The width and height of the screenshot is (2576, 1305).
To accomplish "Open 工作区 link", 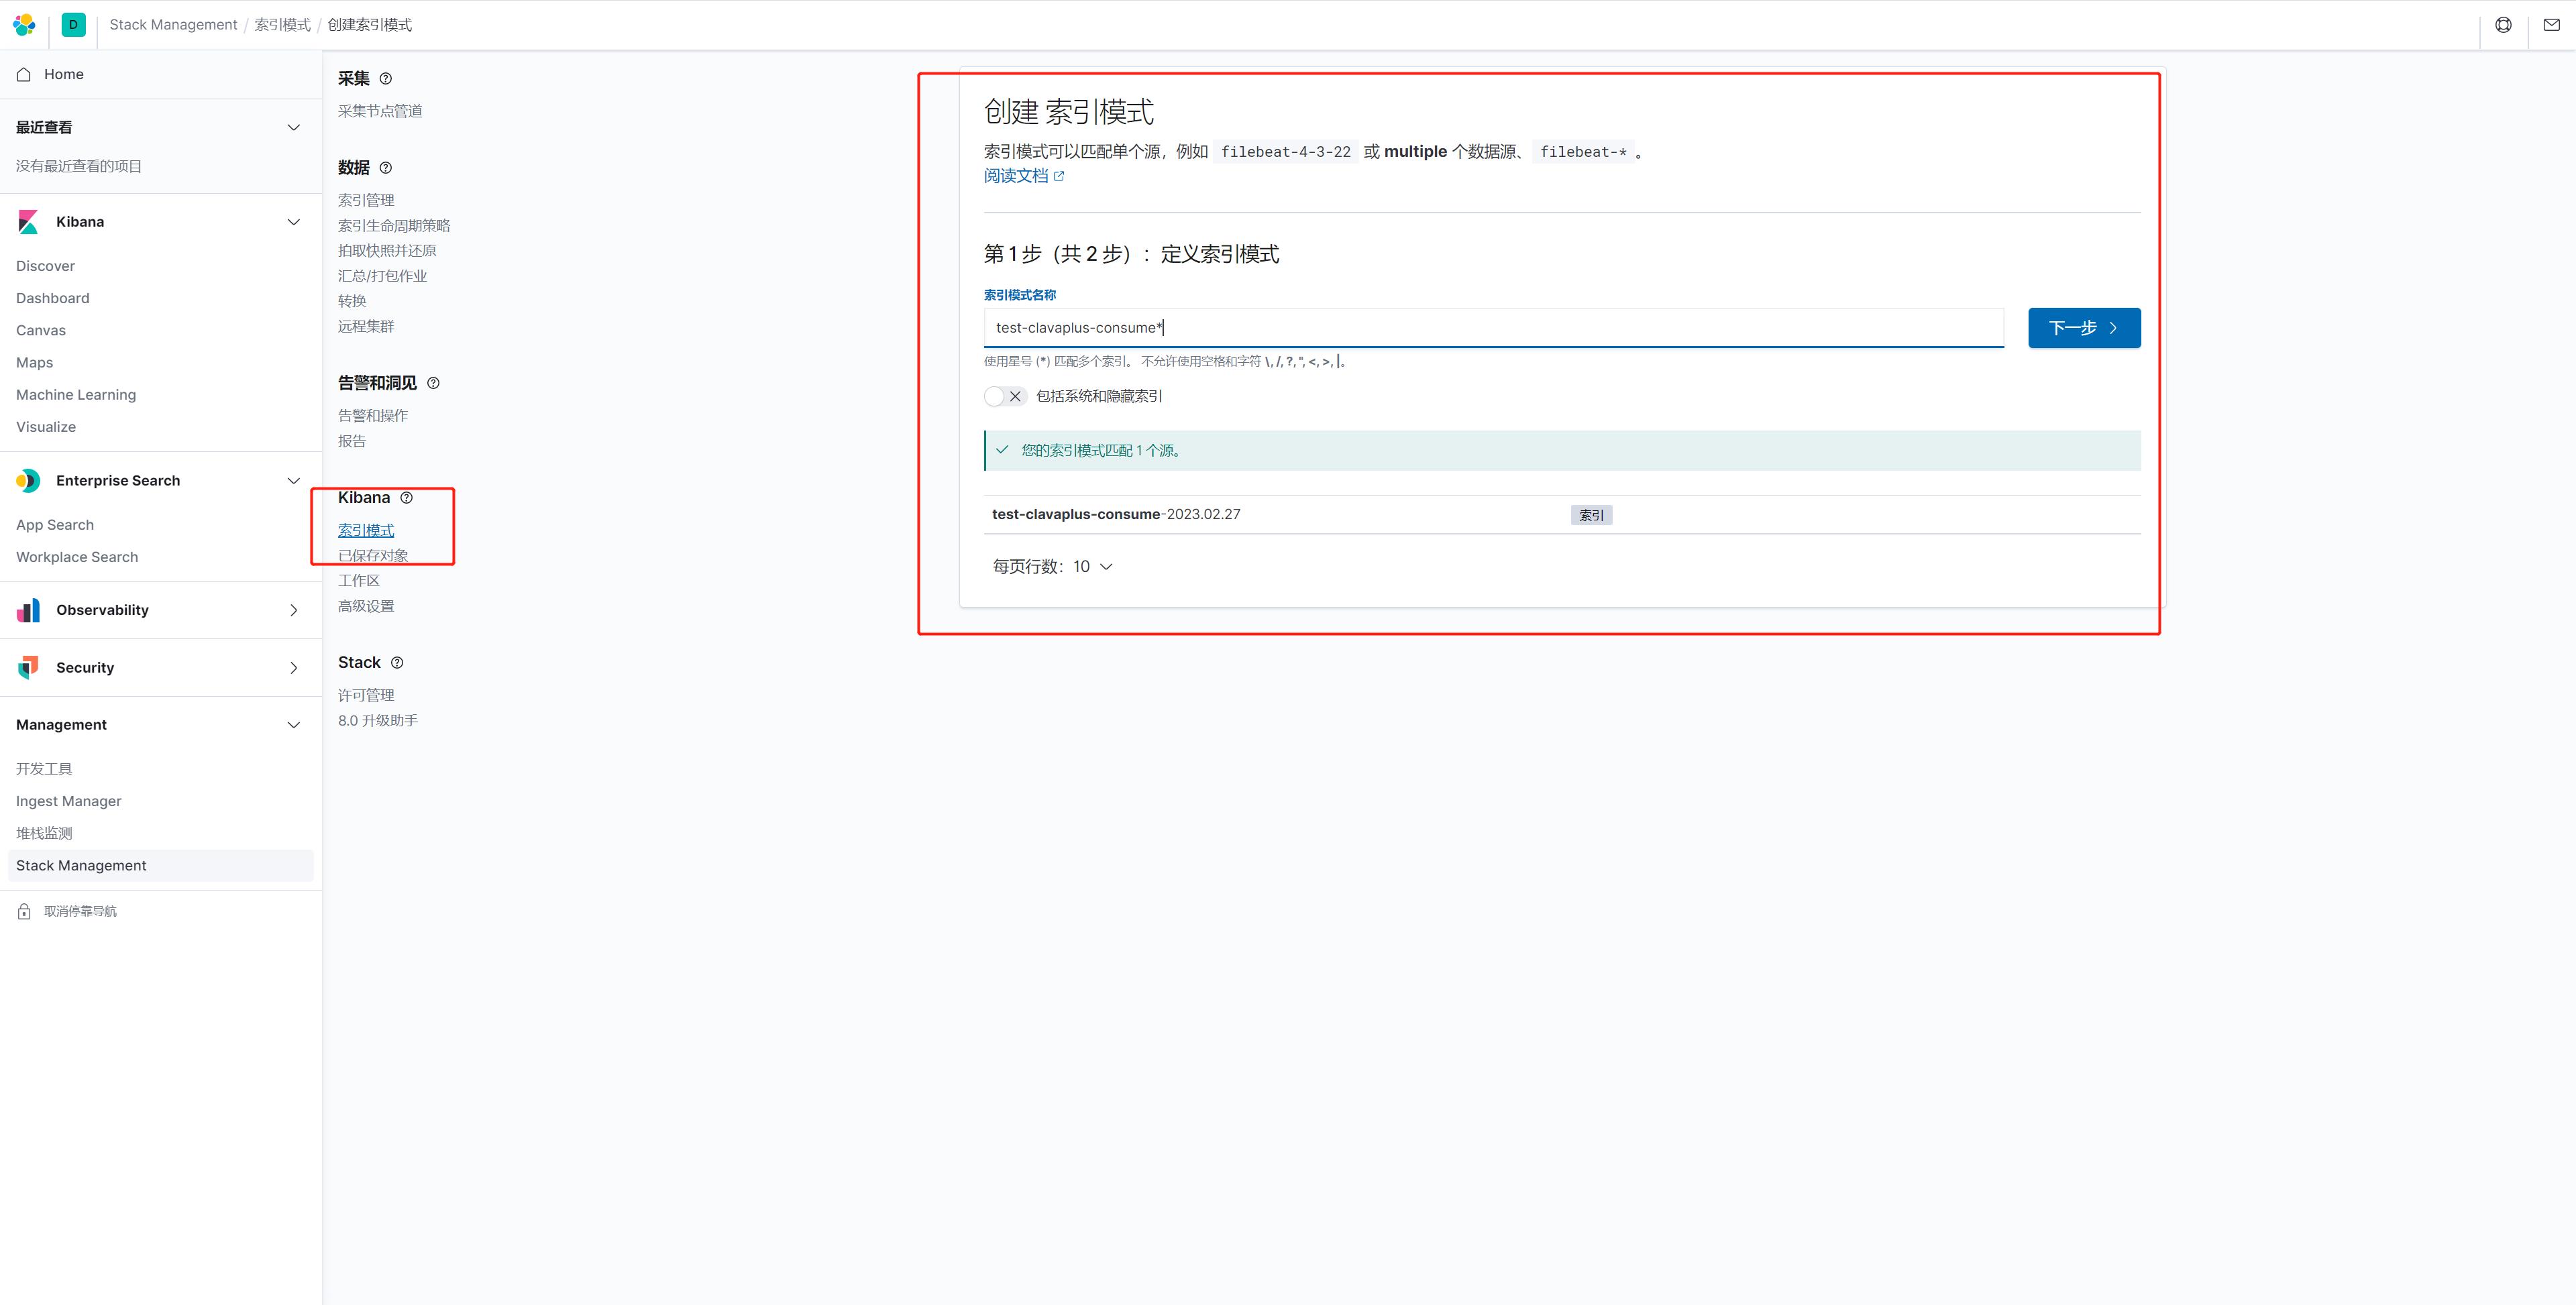I will pos(359,581).
